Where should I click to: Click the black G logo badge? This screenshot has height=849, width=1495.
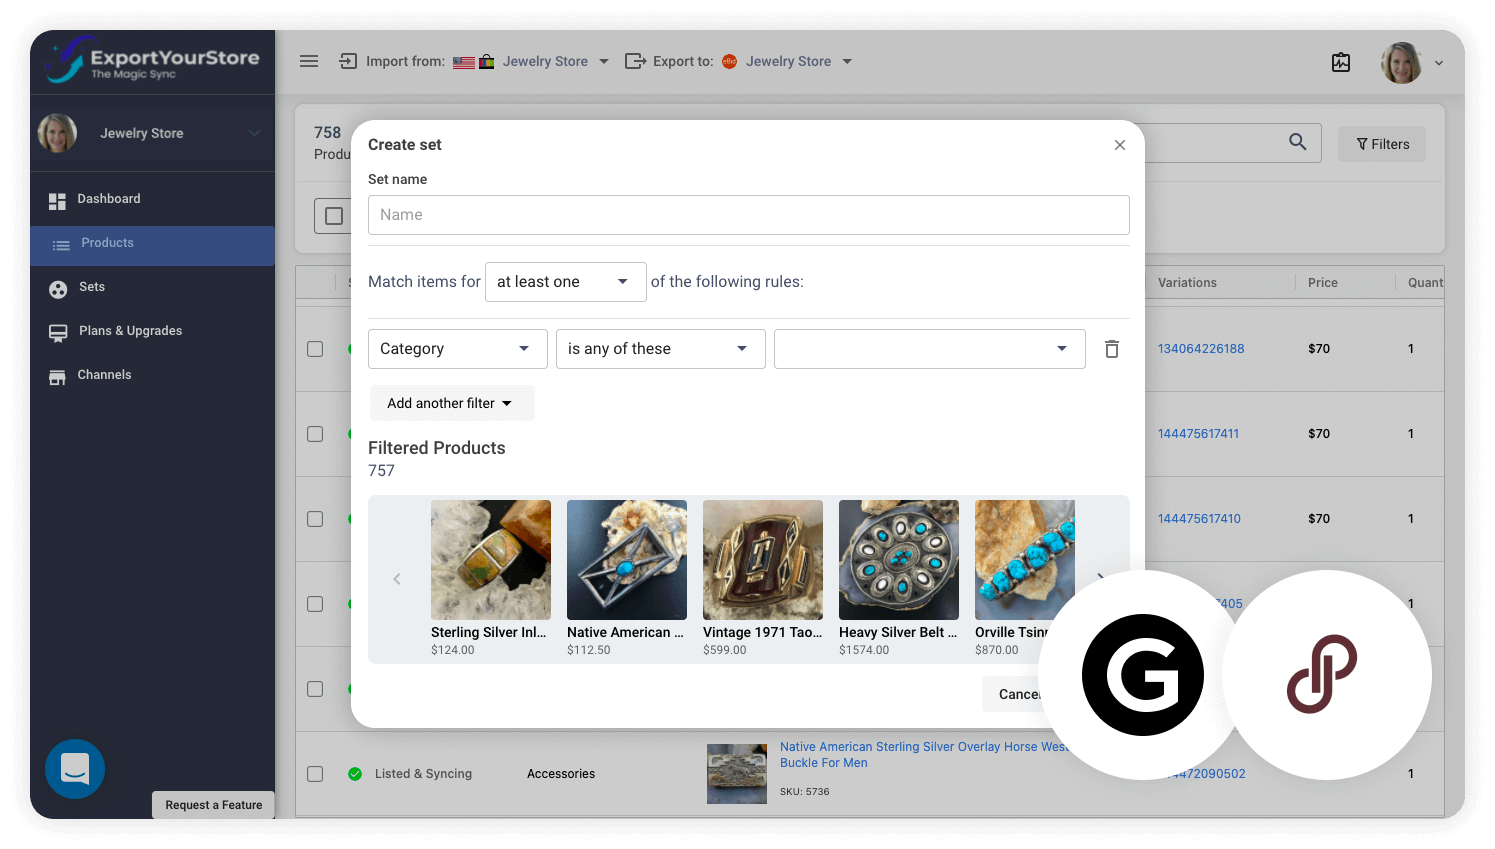coord(1142,675)
